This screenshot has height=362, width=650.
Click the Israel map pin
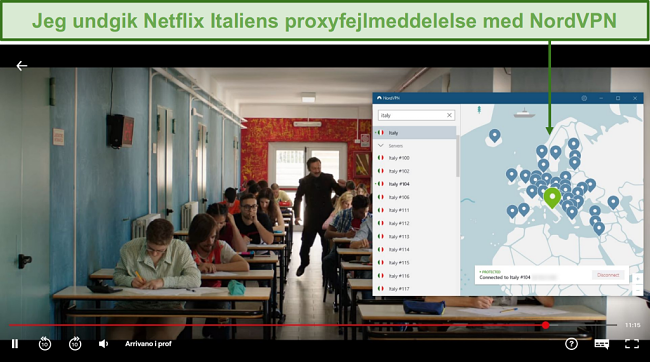(x=599, y=228)
